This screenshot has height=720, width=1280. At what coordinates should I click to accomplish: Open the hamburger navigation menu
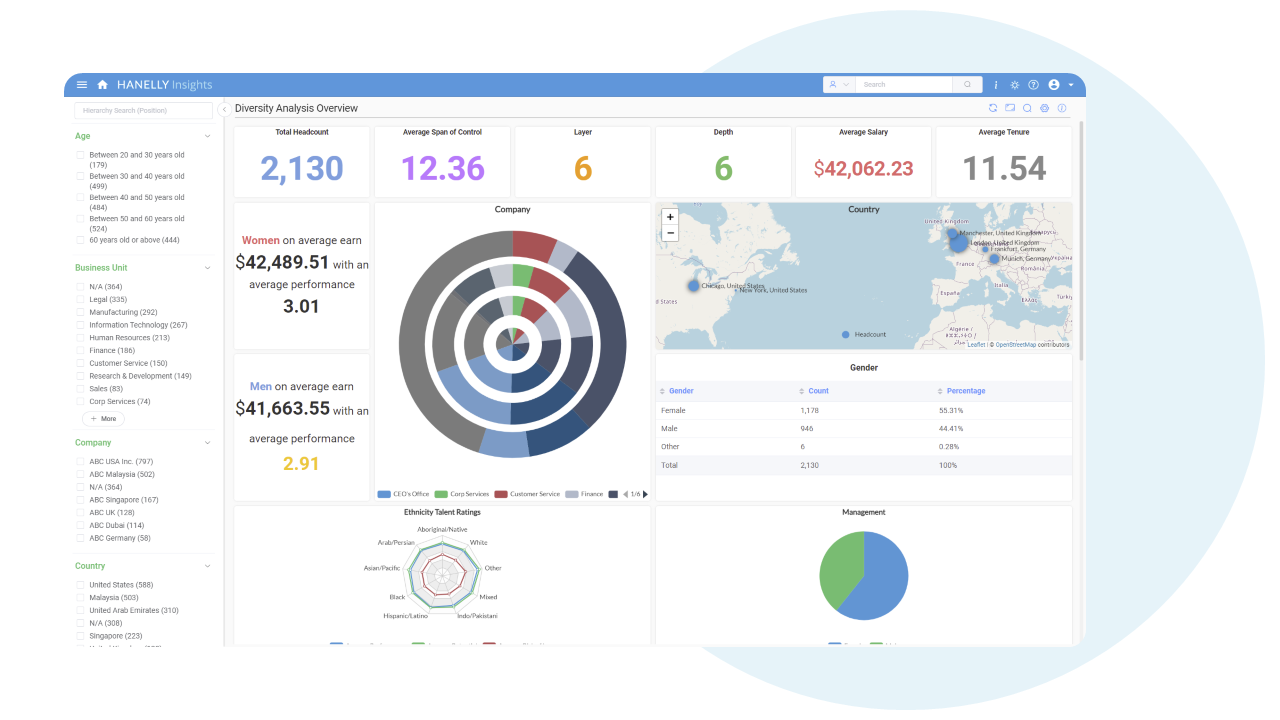click(82, 85)
